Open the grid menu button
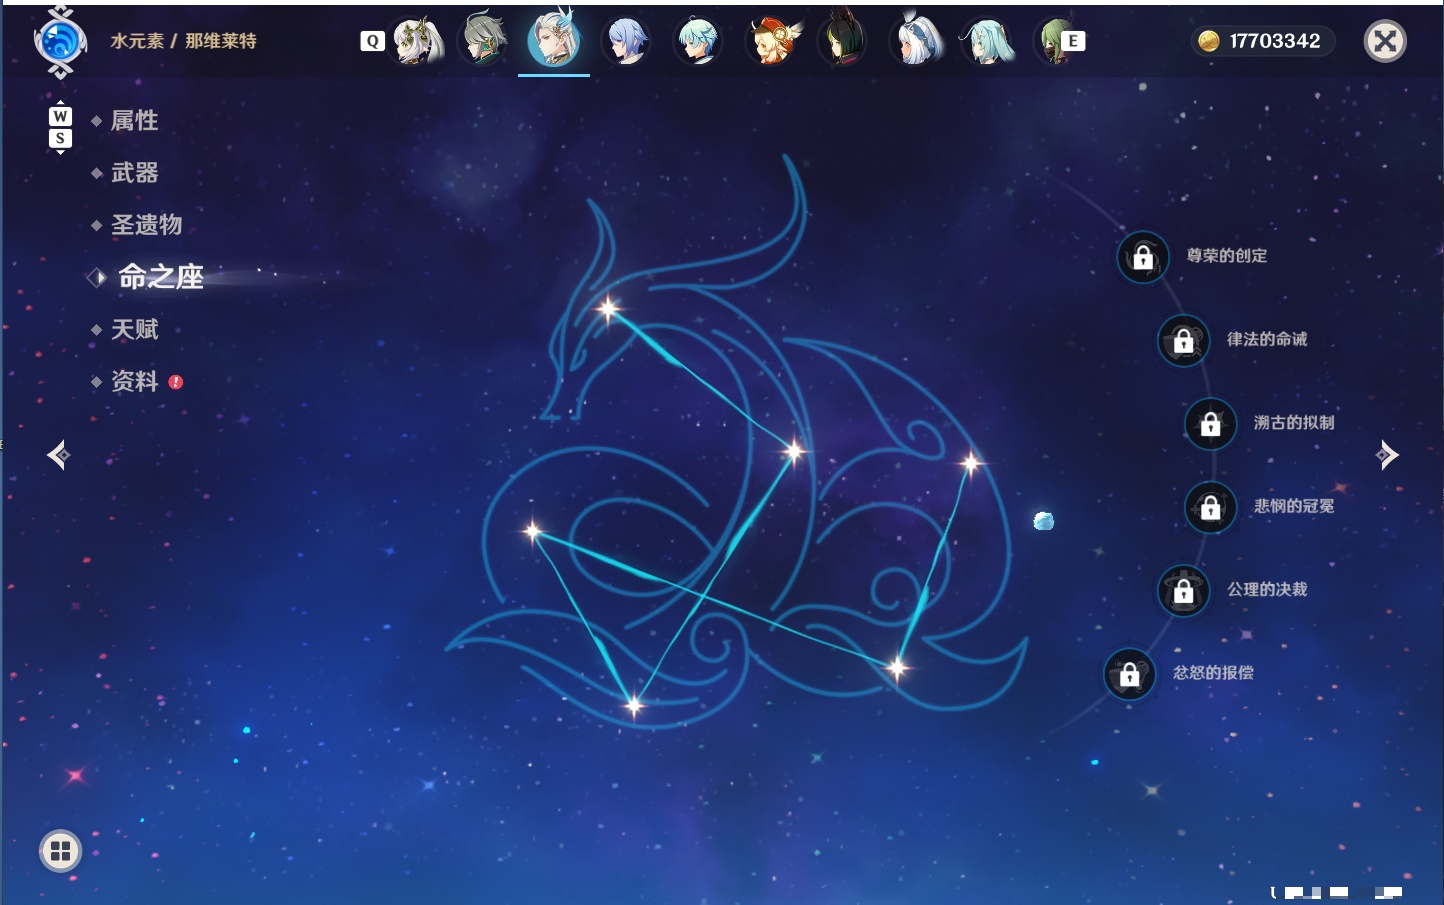 60,851
